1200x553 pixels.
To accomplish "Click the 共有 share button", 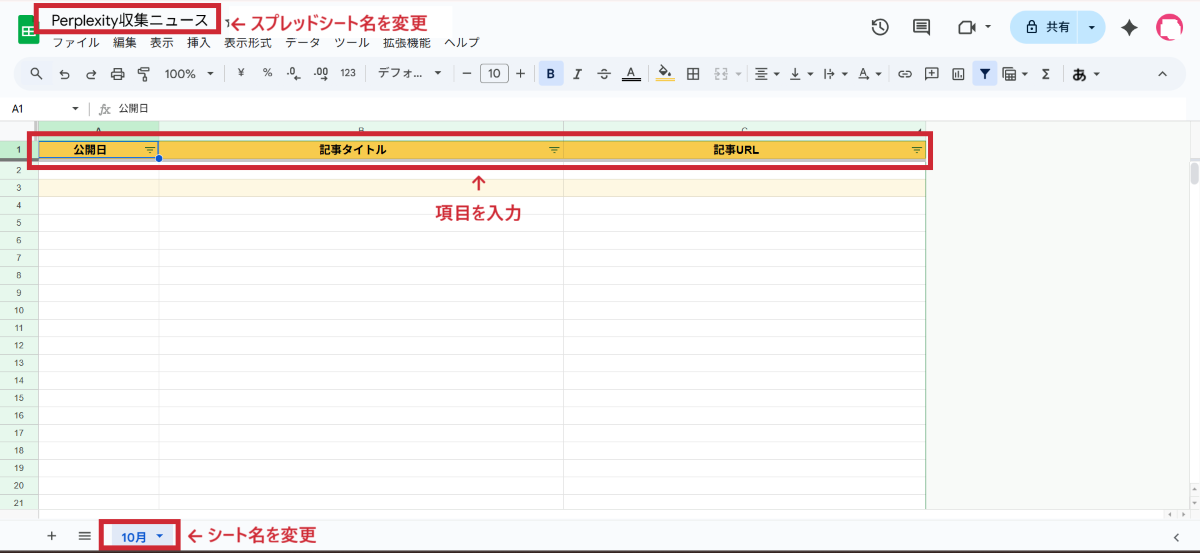I will point(1048,28).
